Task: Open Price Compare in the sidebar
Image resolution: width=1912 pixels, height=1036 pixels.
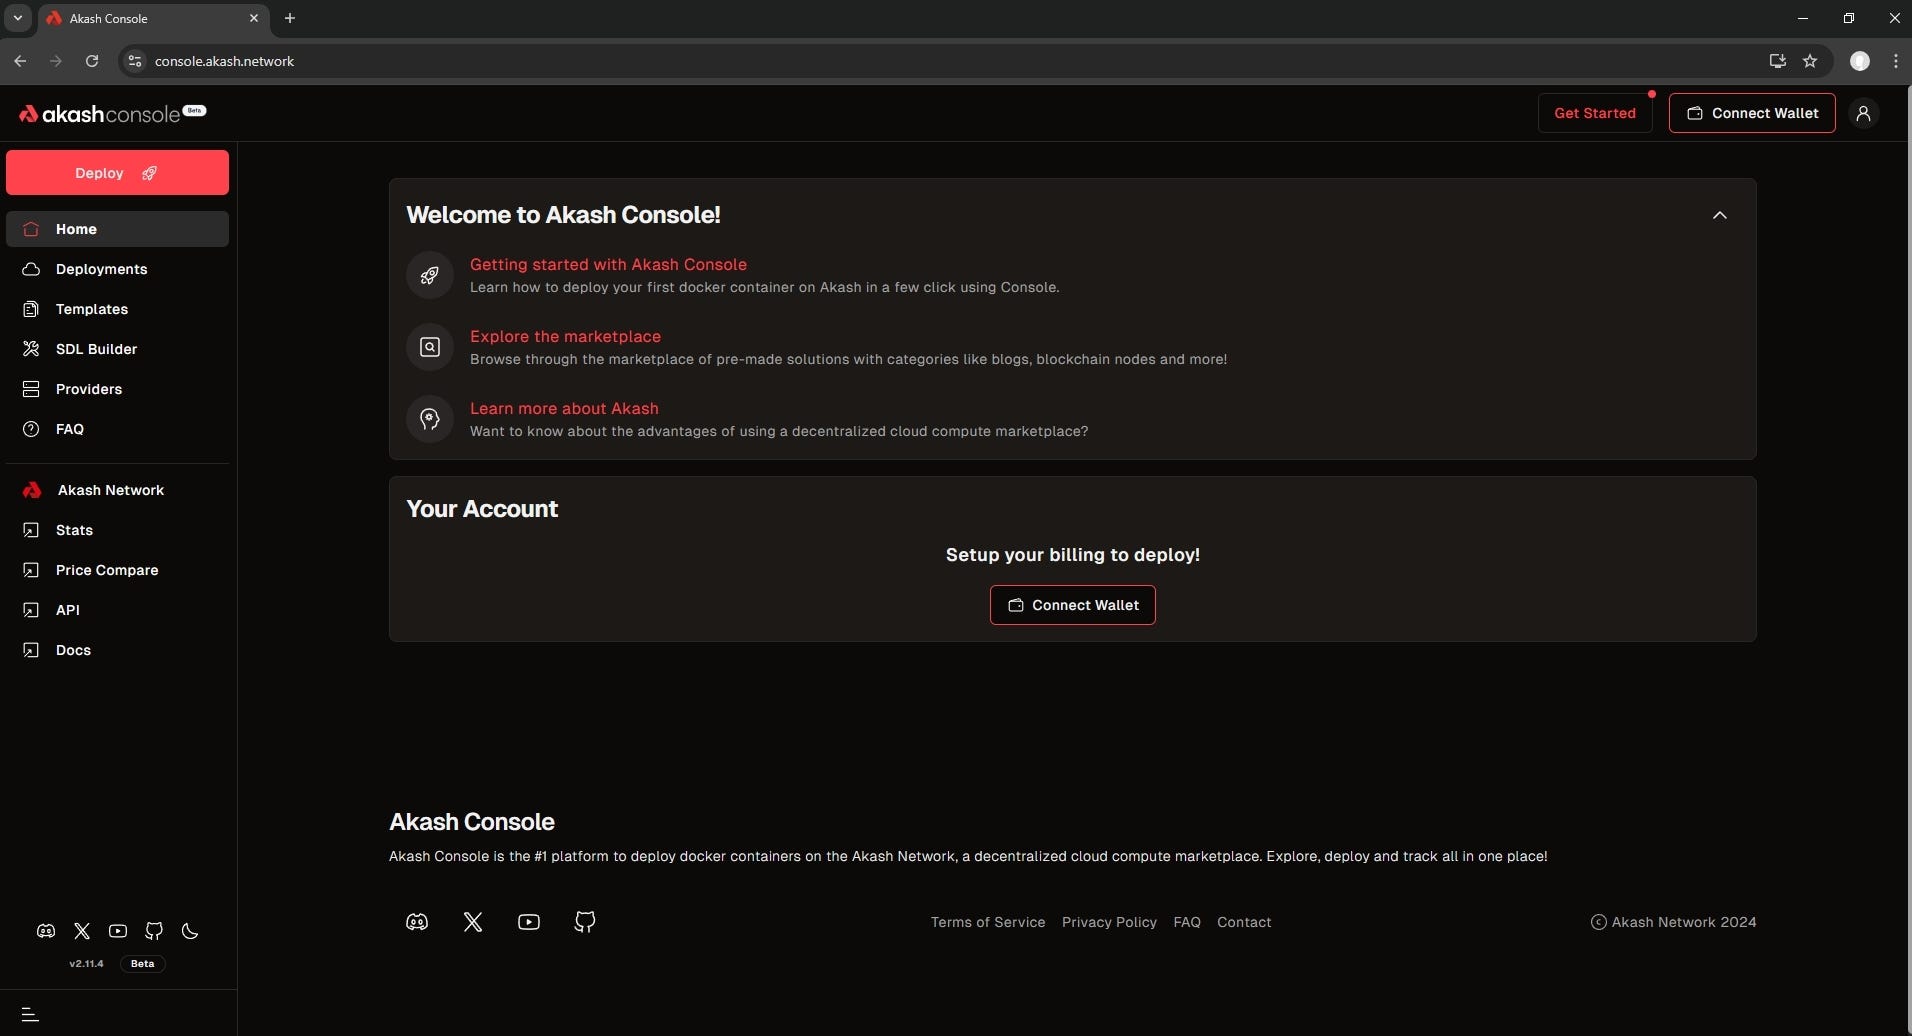Action: [x=117, y=570]
